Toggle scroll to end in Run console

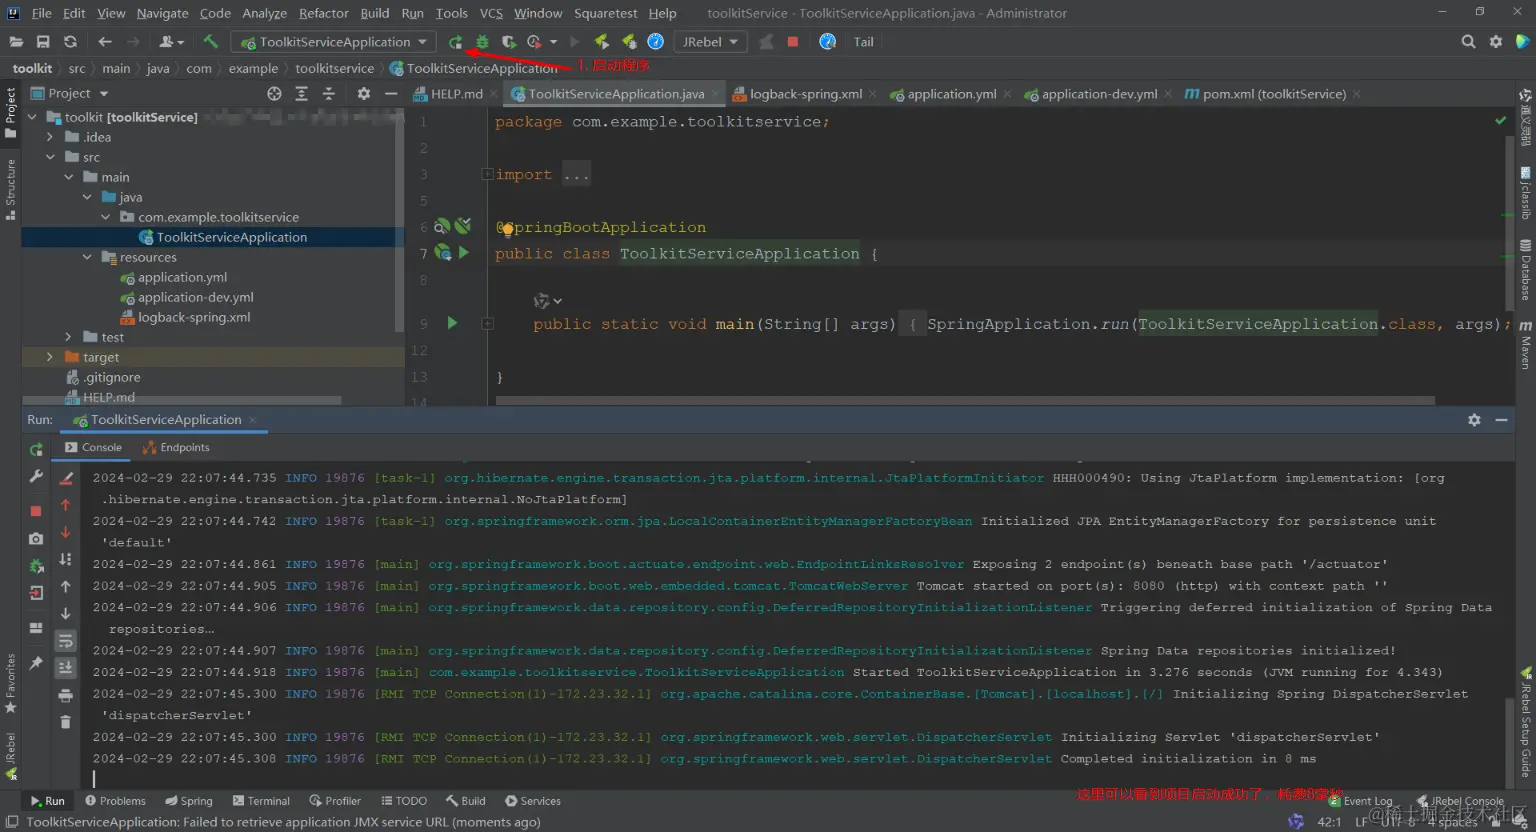coord(66,667)
